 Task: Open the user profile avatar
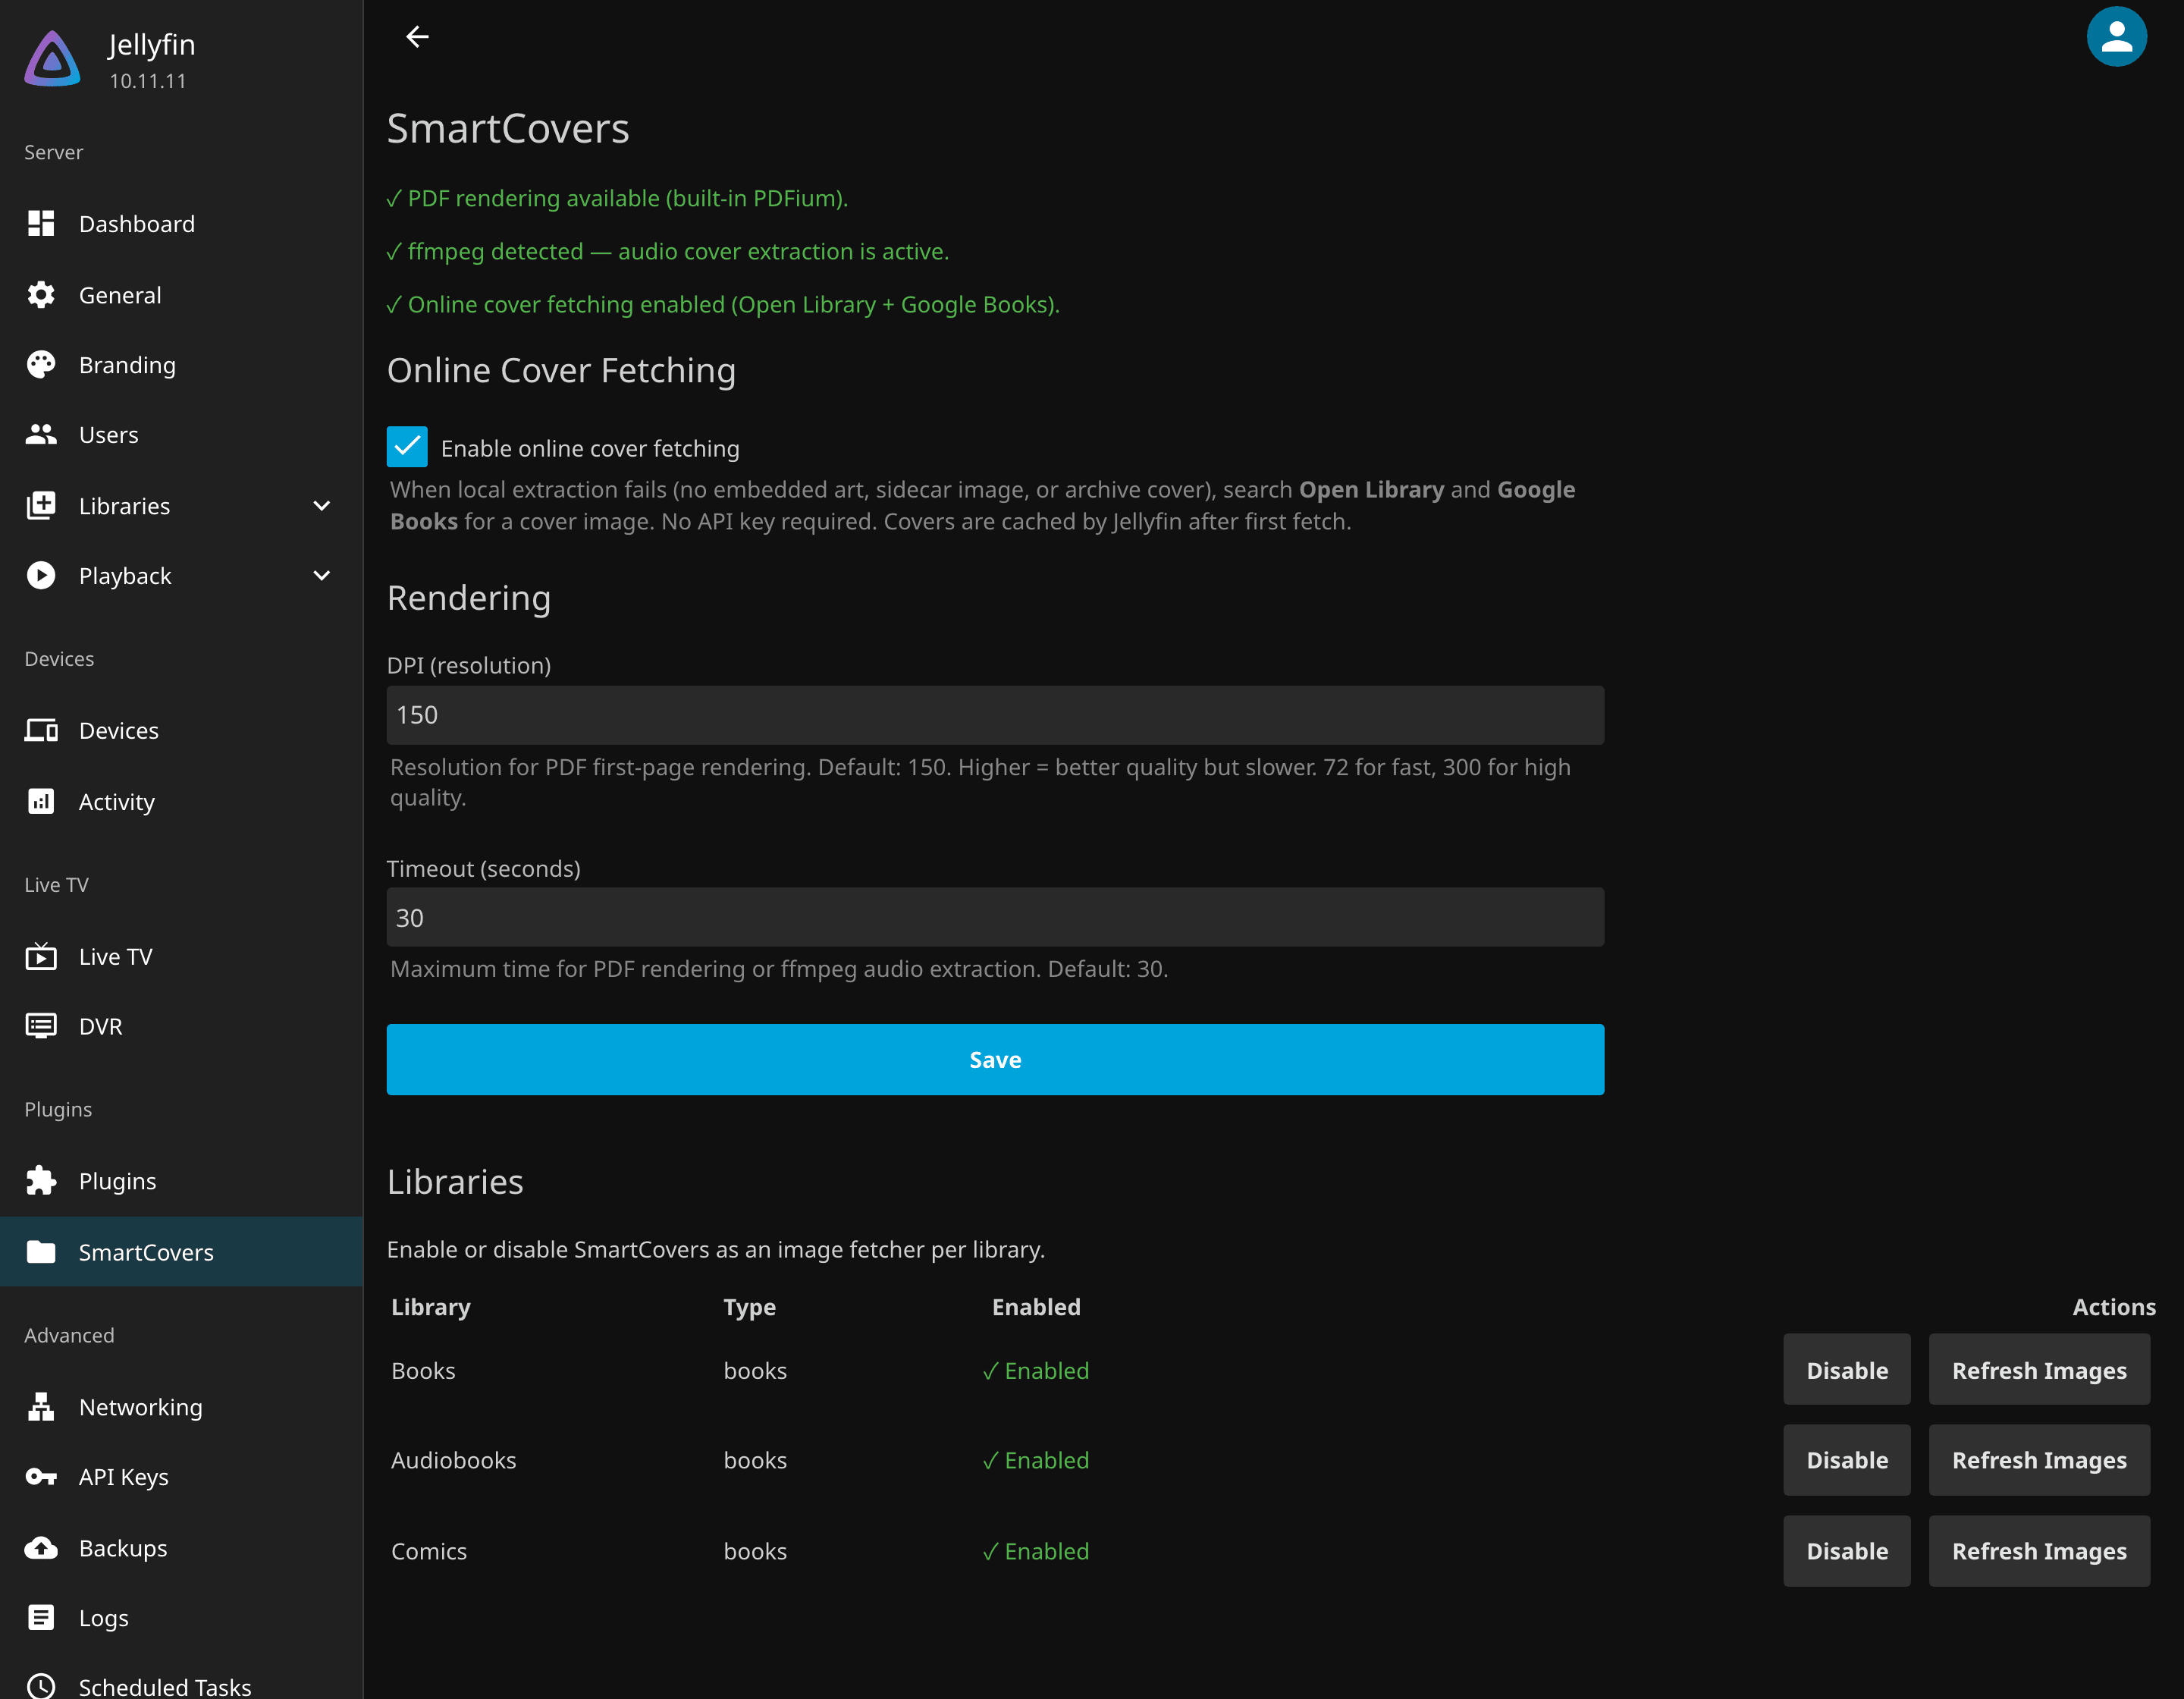pos(2116,37)
